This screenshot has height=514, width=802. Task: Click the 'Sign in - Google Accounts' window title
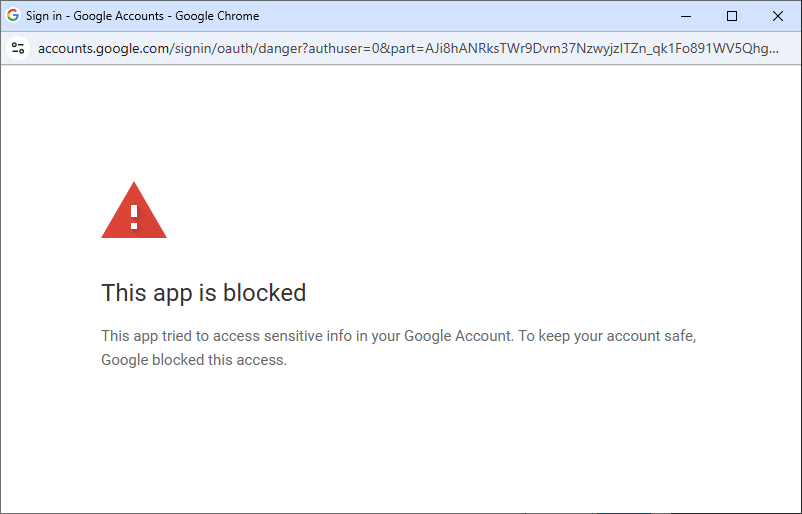[94, 16]
